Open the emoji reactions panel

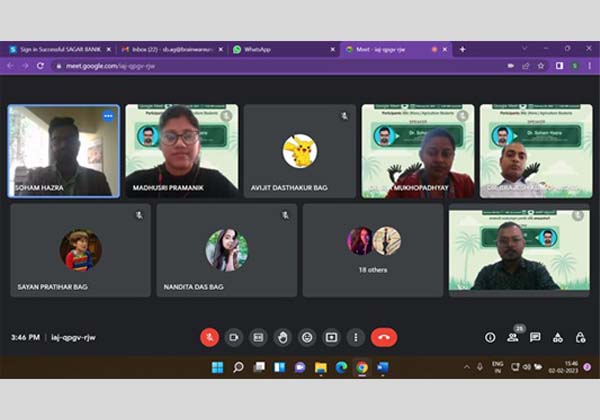pyautogui.click(x=307, y=337)
